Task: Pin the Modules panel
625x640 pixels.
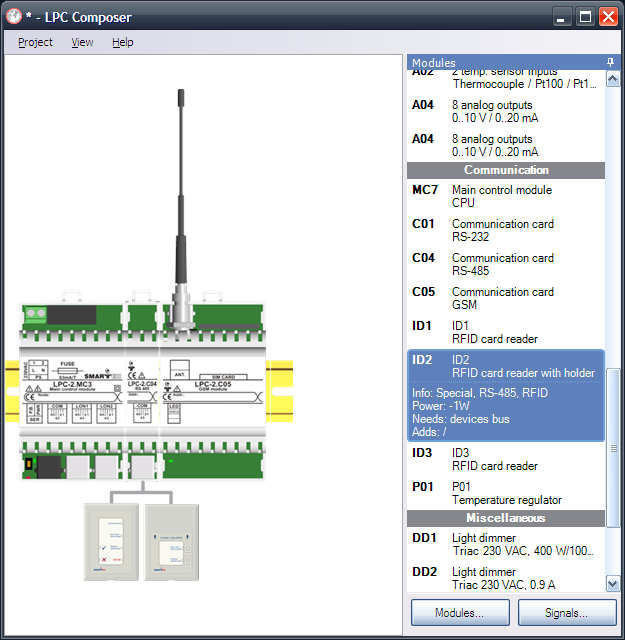Action: (x=610, y=62)
